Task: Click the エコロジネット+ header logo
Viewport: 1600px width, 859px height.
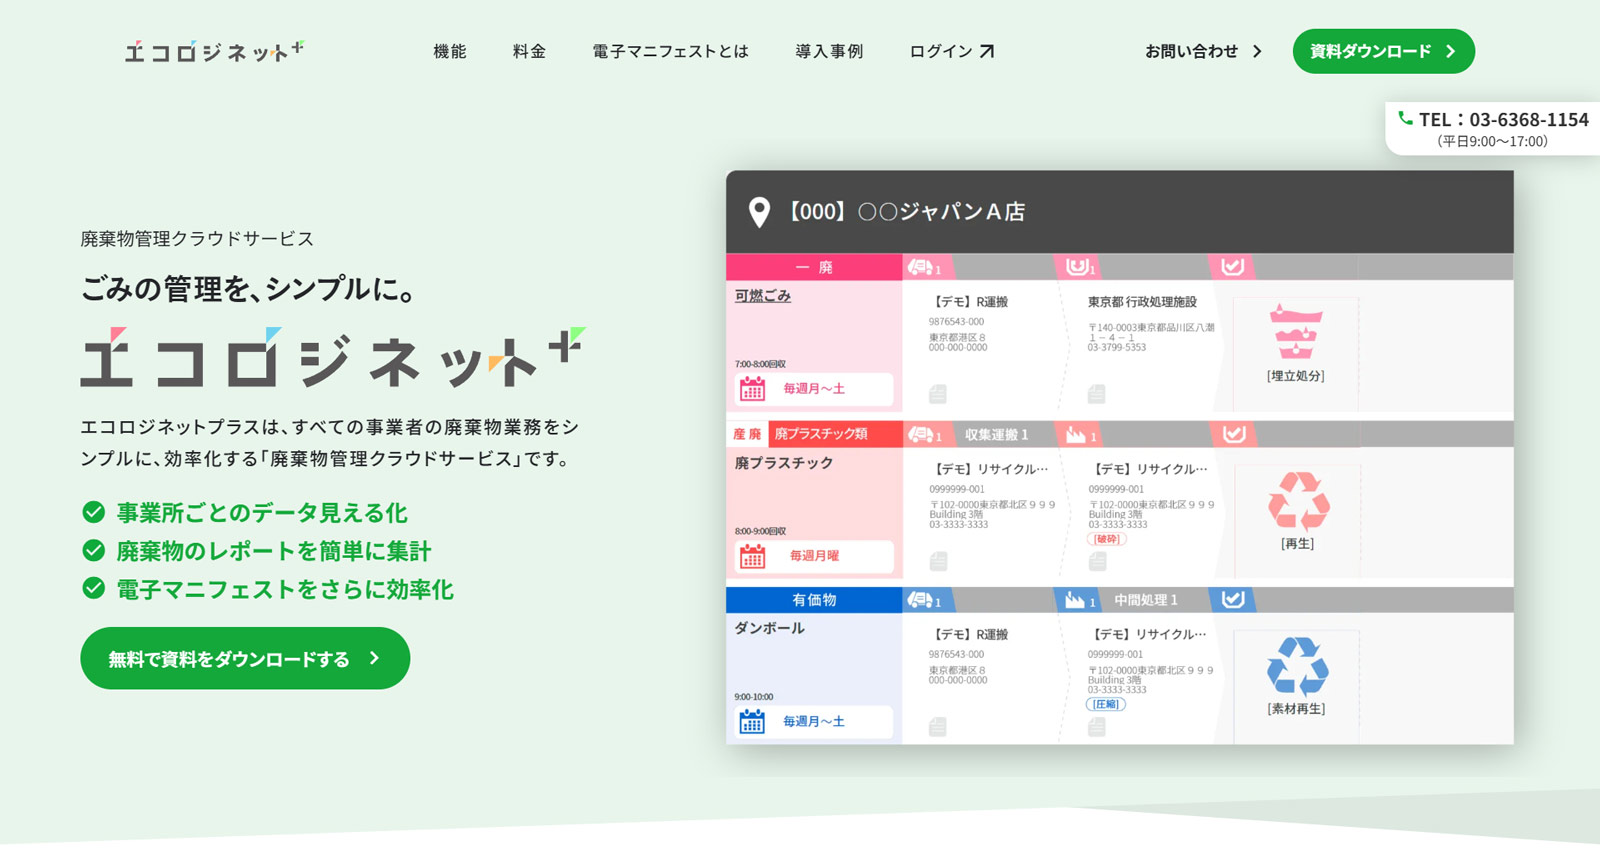Action: pyautogui.click(x=214, y=51)
